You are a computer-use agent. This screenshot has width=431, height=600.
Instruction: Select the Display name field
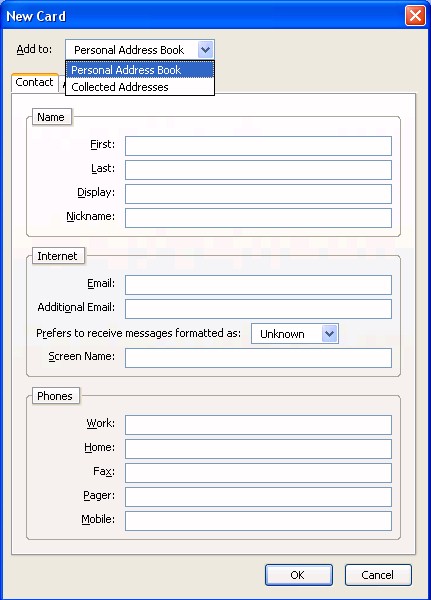tap(258, 194)
